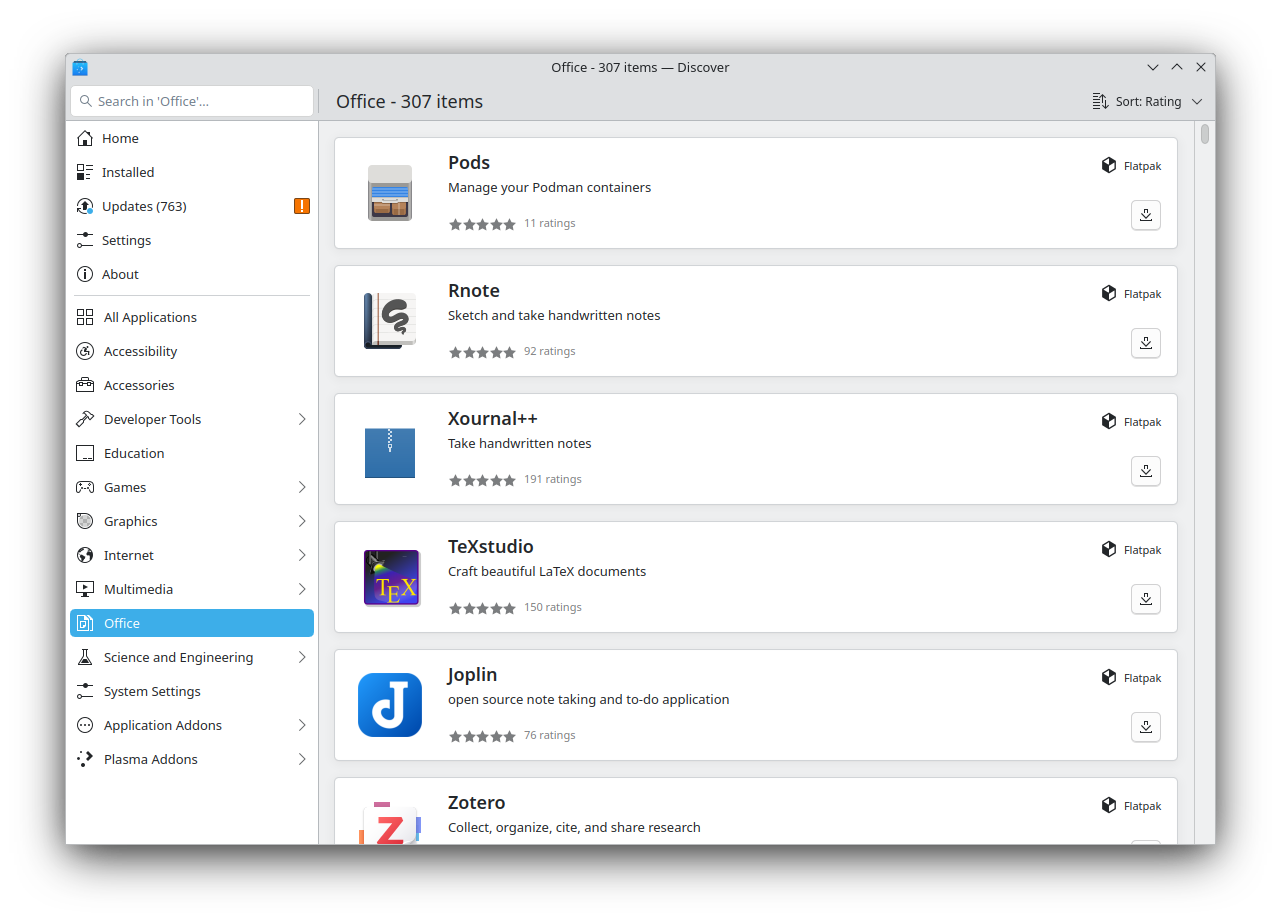Click Pods star rating with 11 ratings

(482, 224)
